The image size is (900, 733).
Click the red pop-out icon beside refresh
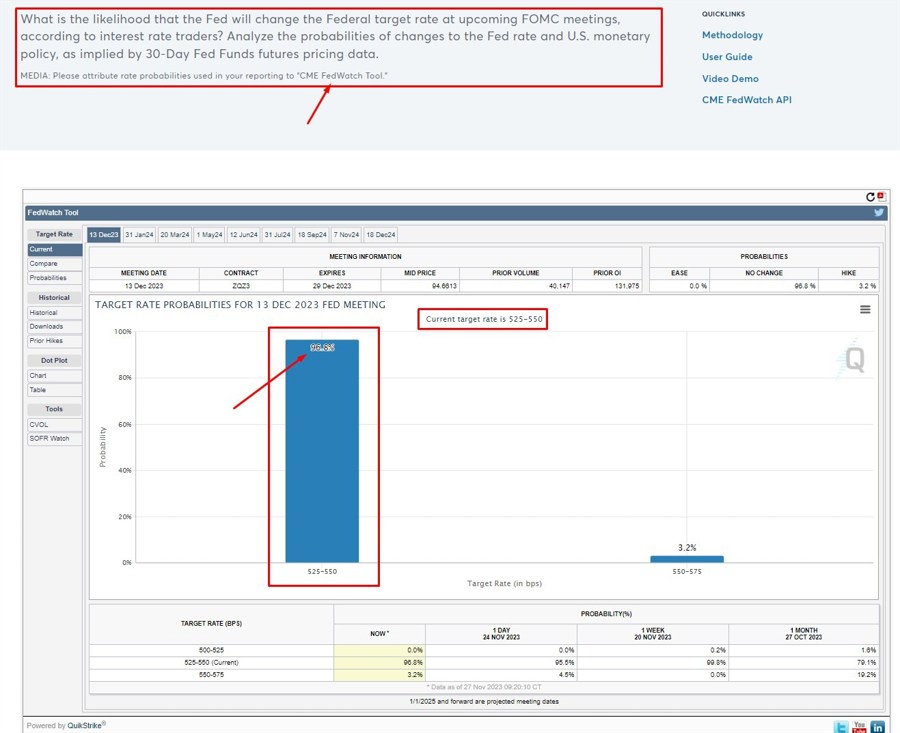point(881,197)
